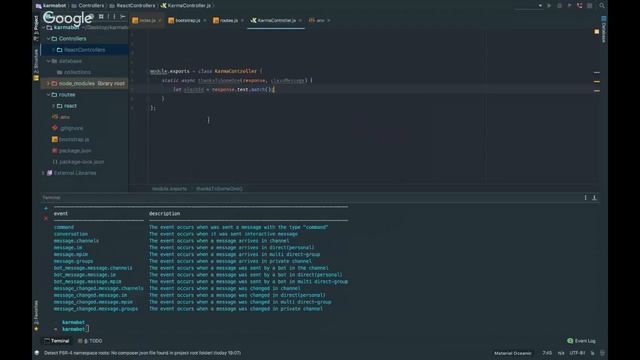Click the cursor position 7:45 indicator
The image size is (640, 360).
tap(547, 353)
